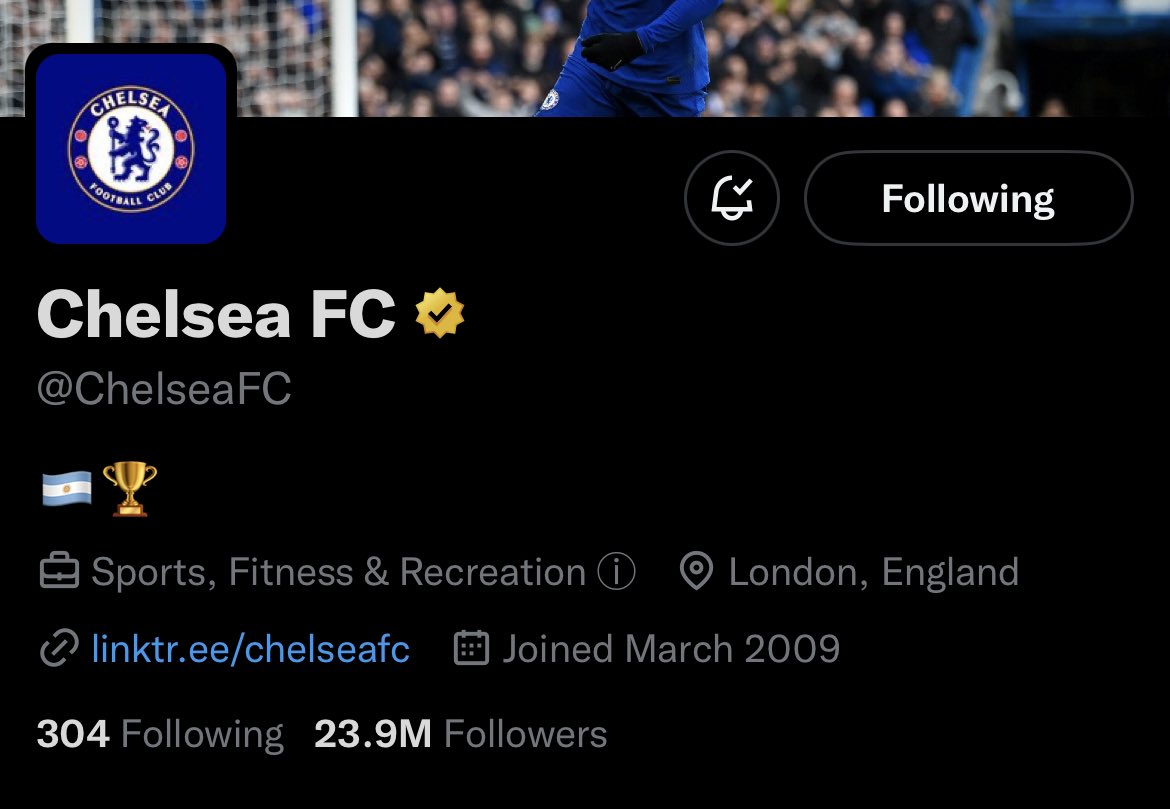Open the Chelsea FC profile picture
This screenshot has height=809, width=1170.
(131, 149)
